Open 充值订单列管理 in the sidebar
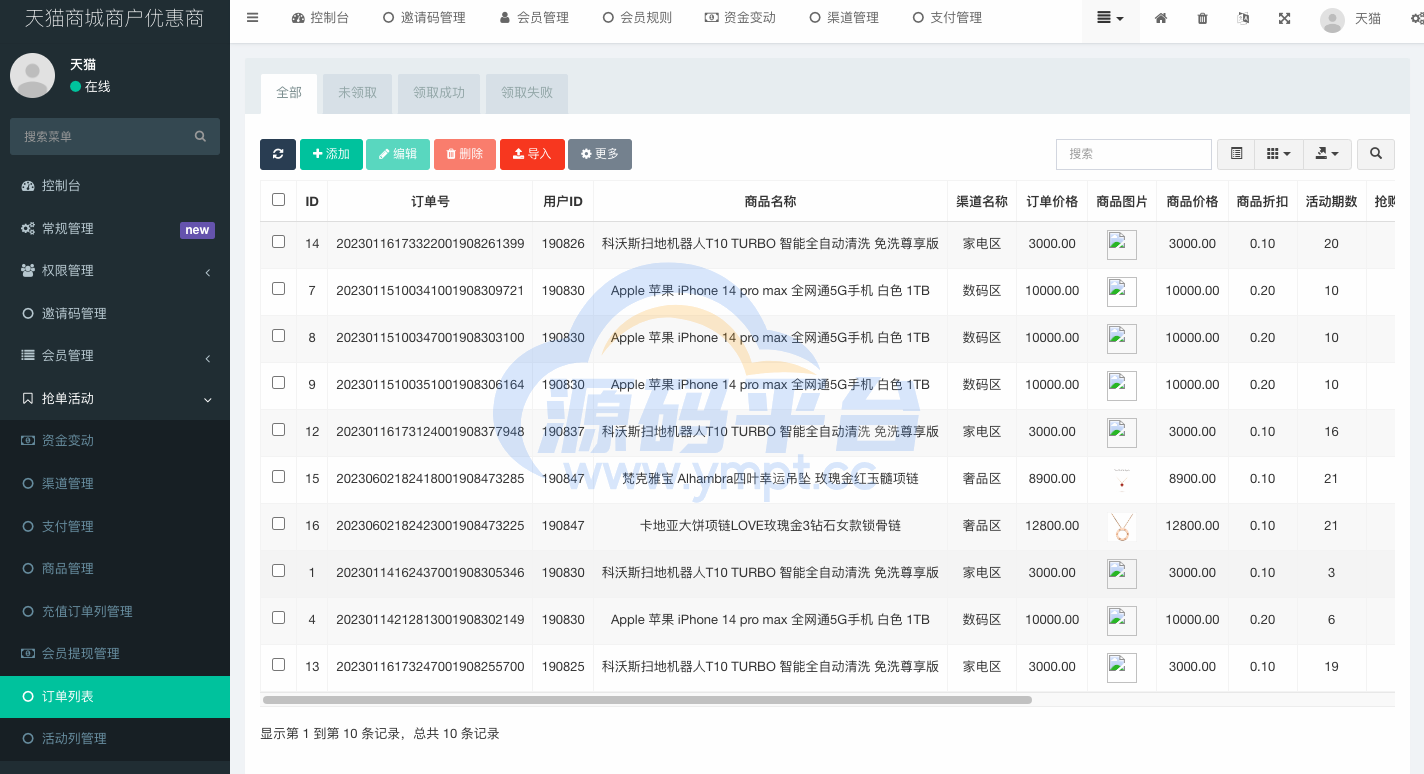 pos(115,611)
